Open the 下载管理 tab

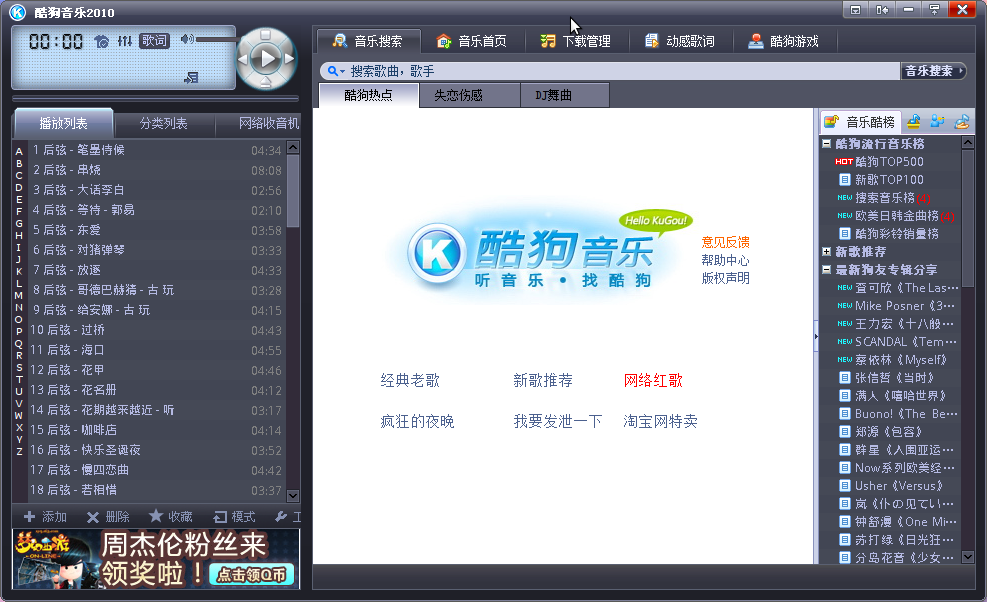576,41
